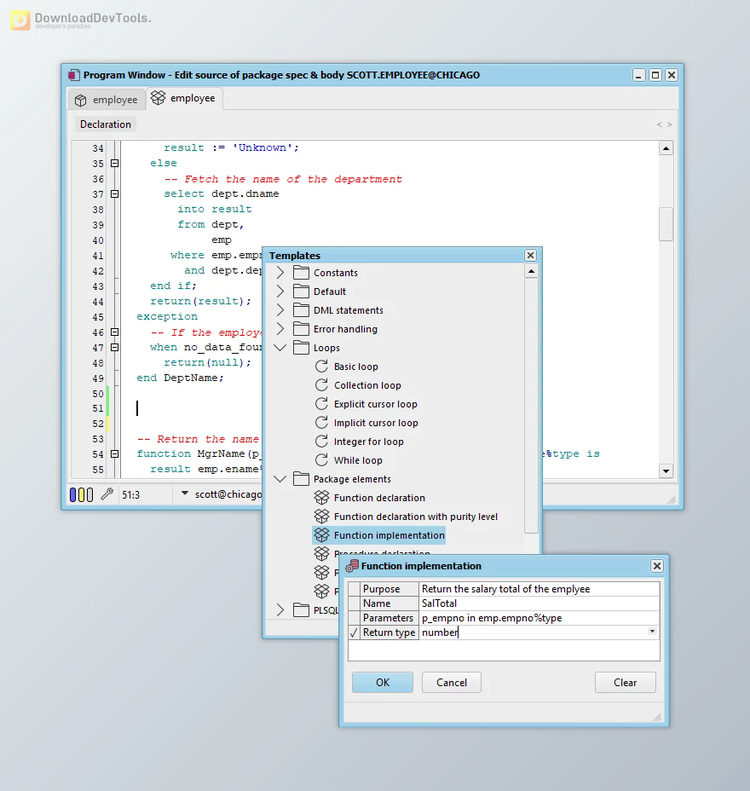Toggle the checkmark beside Return type
This screenshot has height=791, width=750.
coord(354,633)
